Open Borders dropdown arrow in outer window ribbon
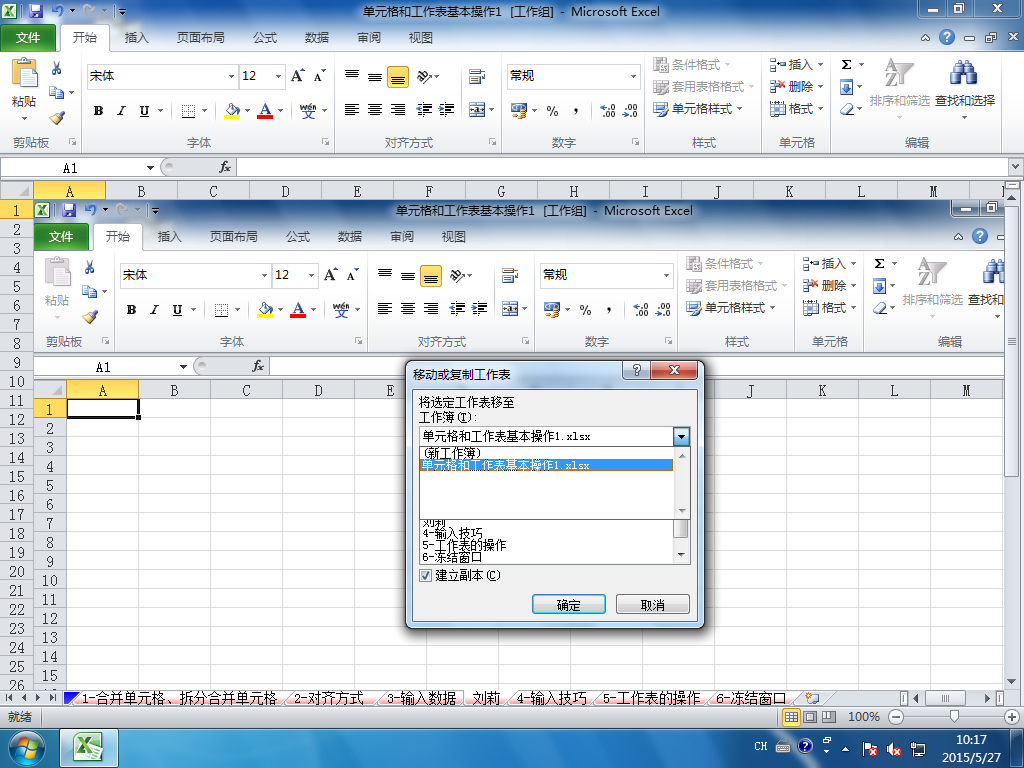The width and height of the screenshot is (1024, 768). tap(204, 110)
